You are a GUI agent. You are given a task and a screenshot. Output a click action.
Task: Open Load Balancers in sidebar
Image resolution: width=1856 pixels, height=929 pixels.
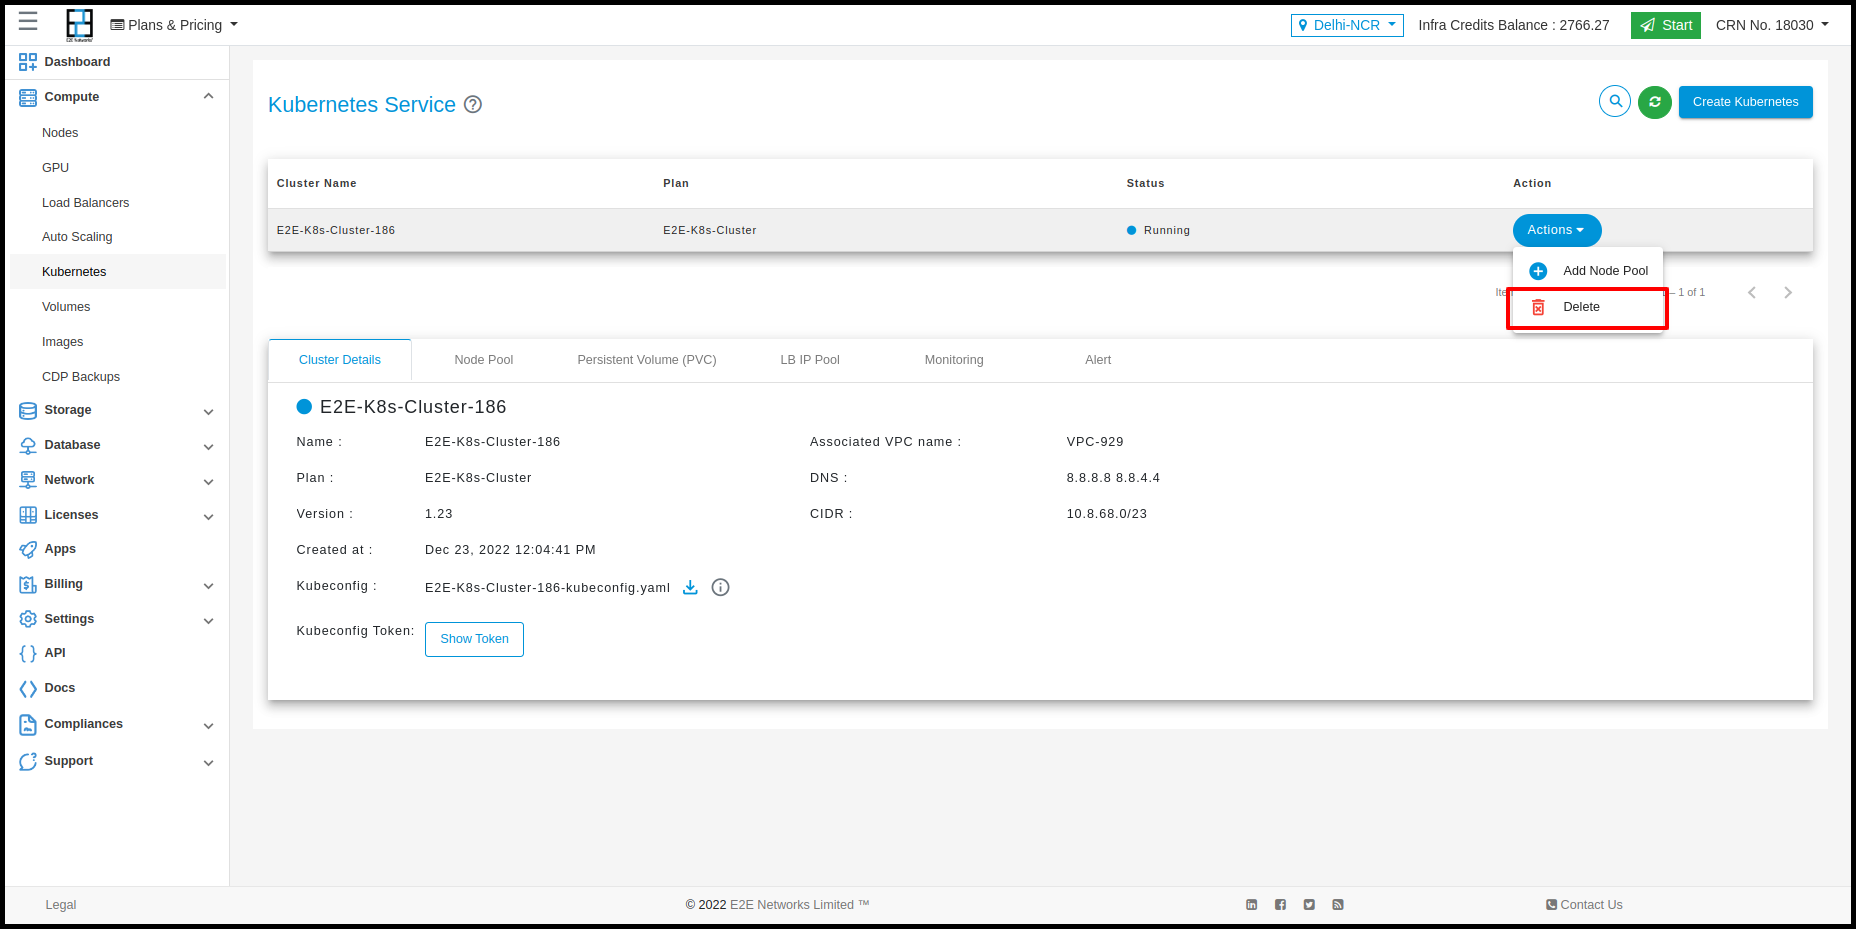pos(86,203)
